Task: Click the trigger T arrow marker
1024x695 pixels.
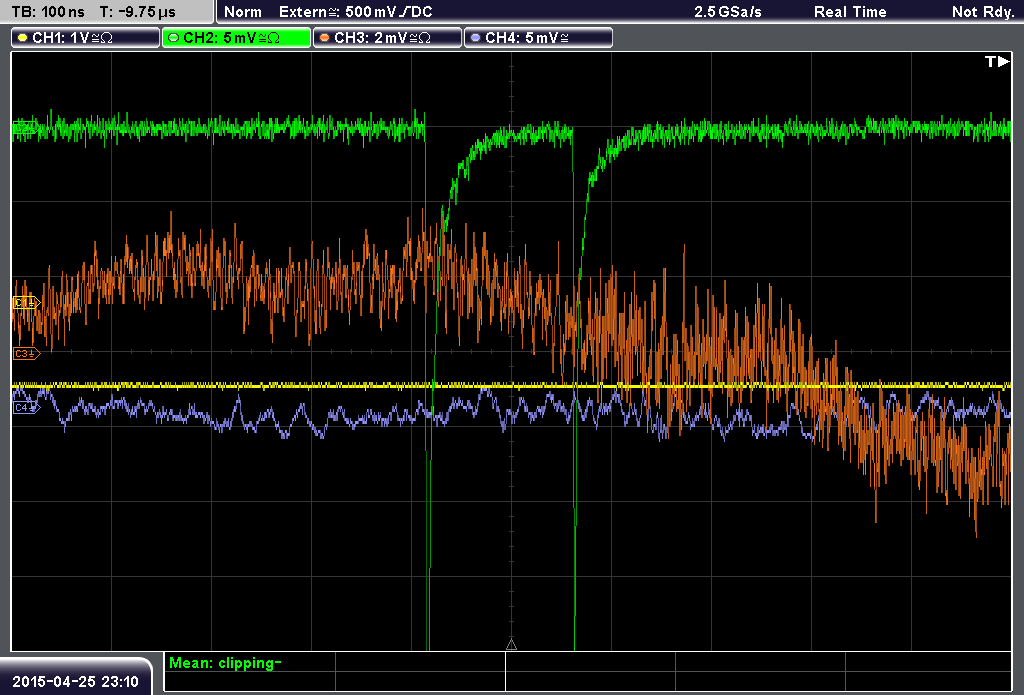Action: pos(997,61)
